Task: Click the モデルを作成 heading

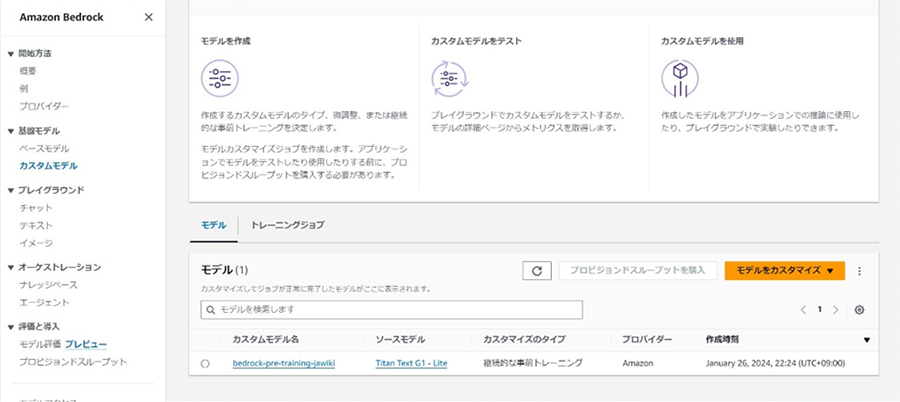Action: coord(226,41)
